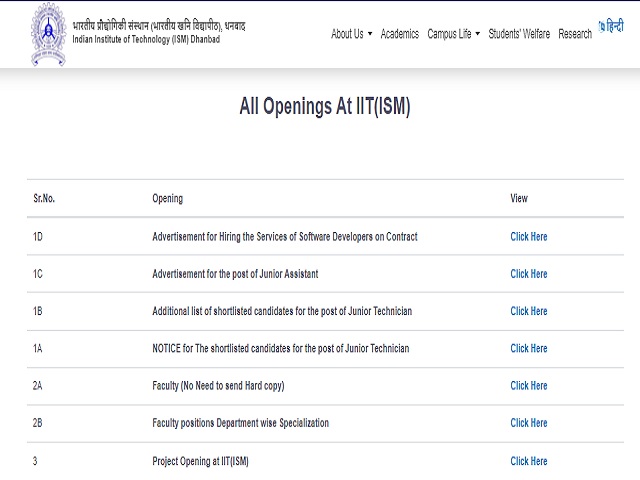The image size is (640, 480).
Task: Click the serial number cell '1B'
Action: tap(38, 311)
